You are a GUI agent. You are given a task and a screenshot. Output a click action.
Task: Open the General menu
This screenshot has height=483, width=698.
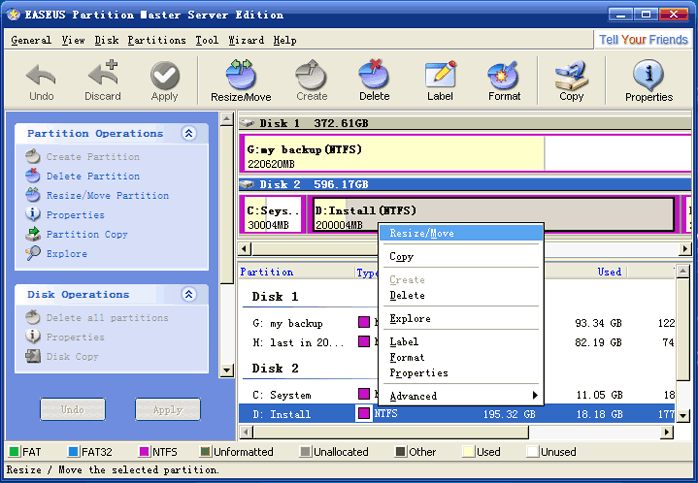[x=31, y=40]
